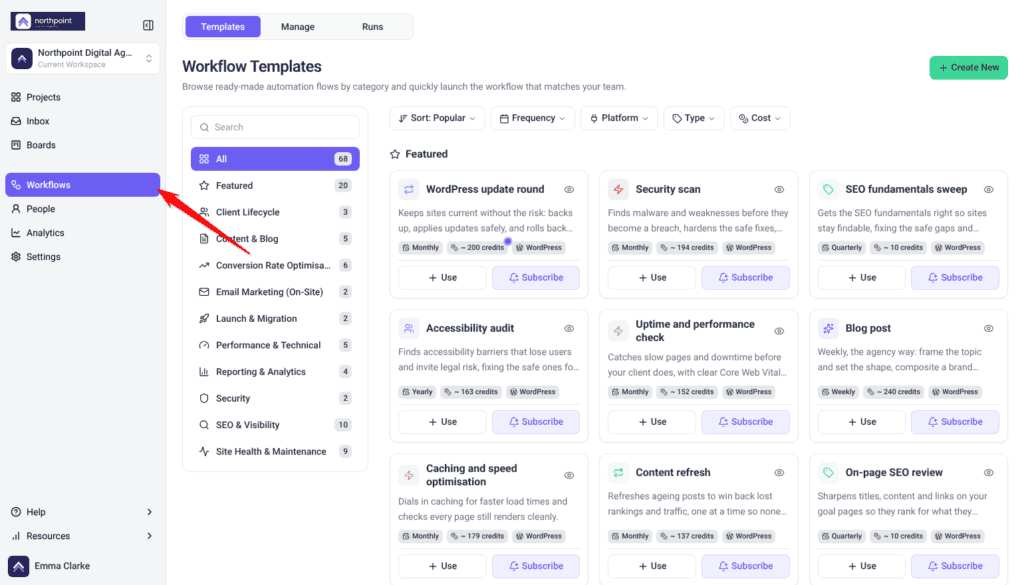Subscribe to the Security scan workflow

745,277
